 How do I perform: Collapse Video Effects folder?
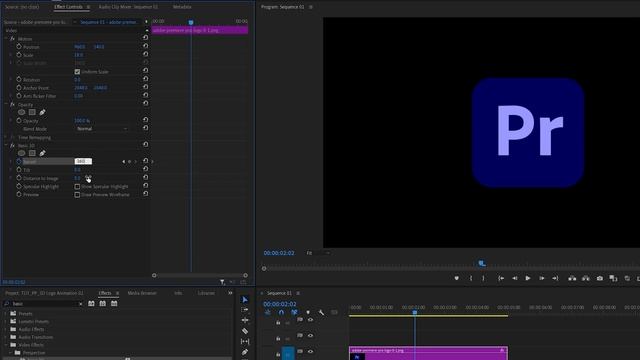6,345
